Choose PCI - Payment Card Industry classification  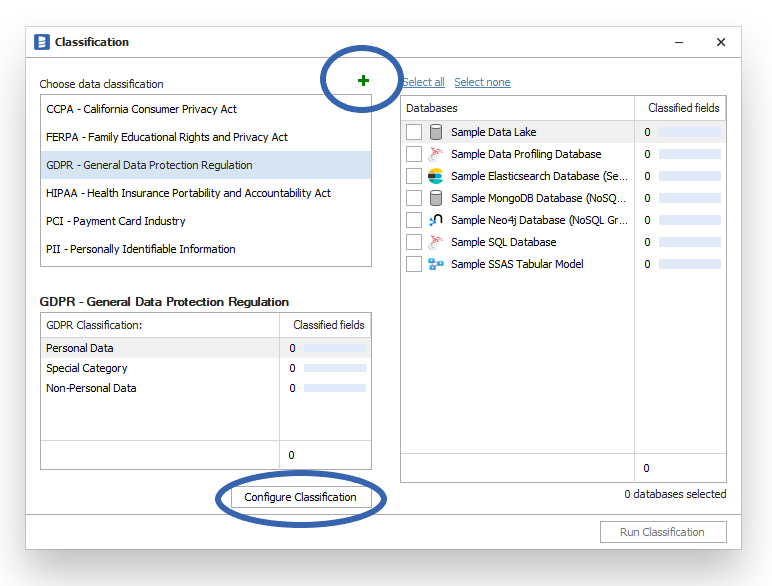point(116,221)
